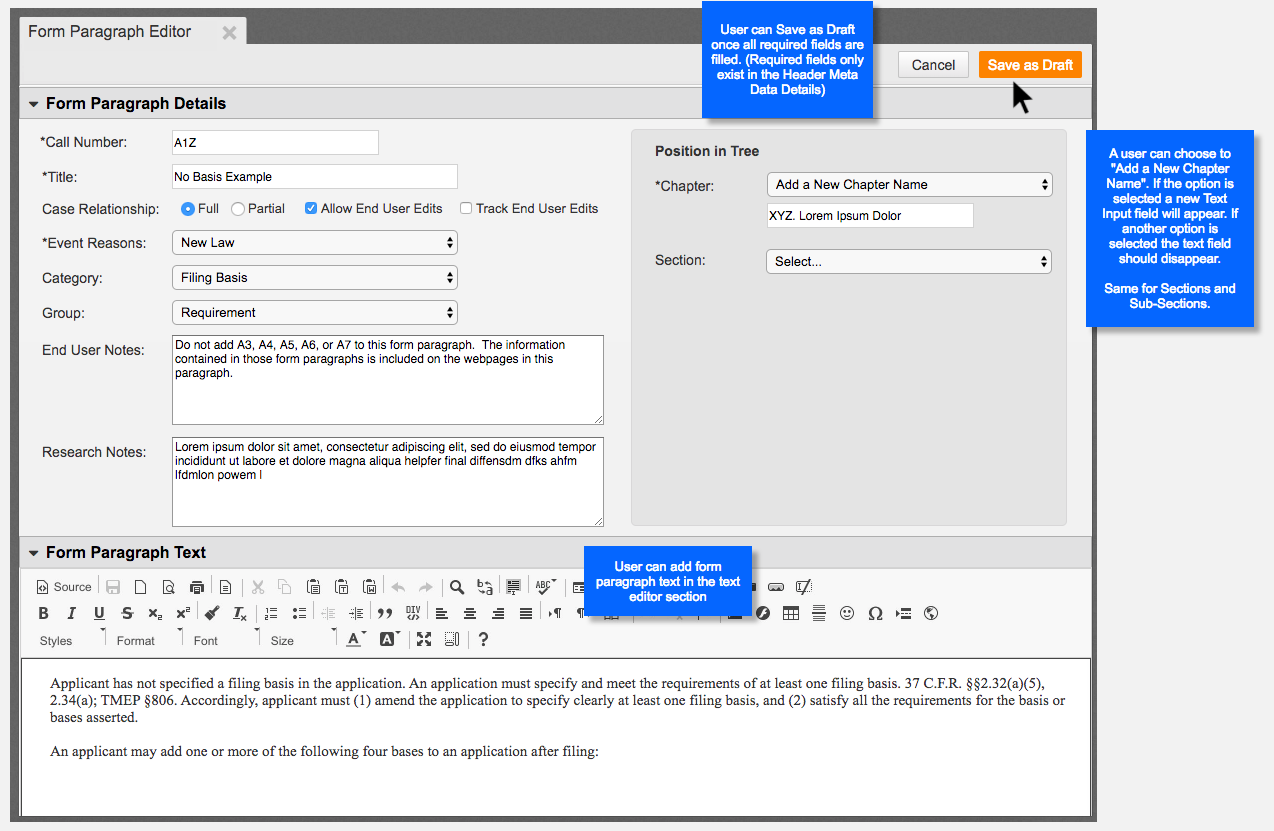Click the Show Blocks icon
The width and height of the screenshot is (1274, 831).
[452, 639]
